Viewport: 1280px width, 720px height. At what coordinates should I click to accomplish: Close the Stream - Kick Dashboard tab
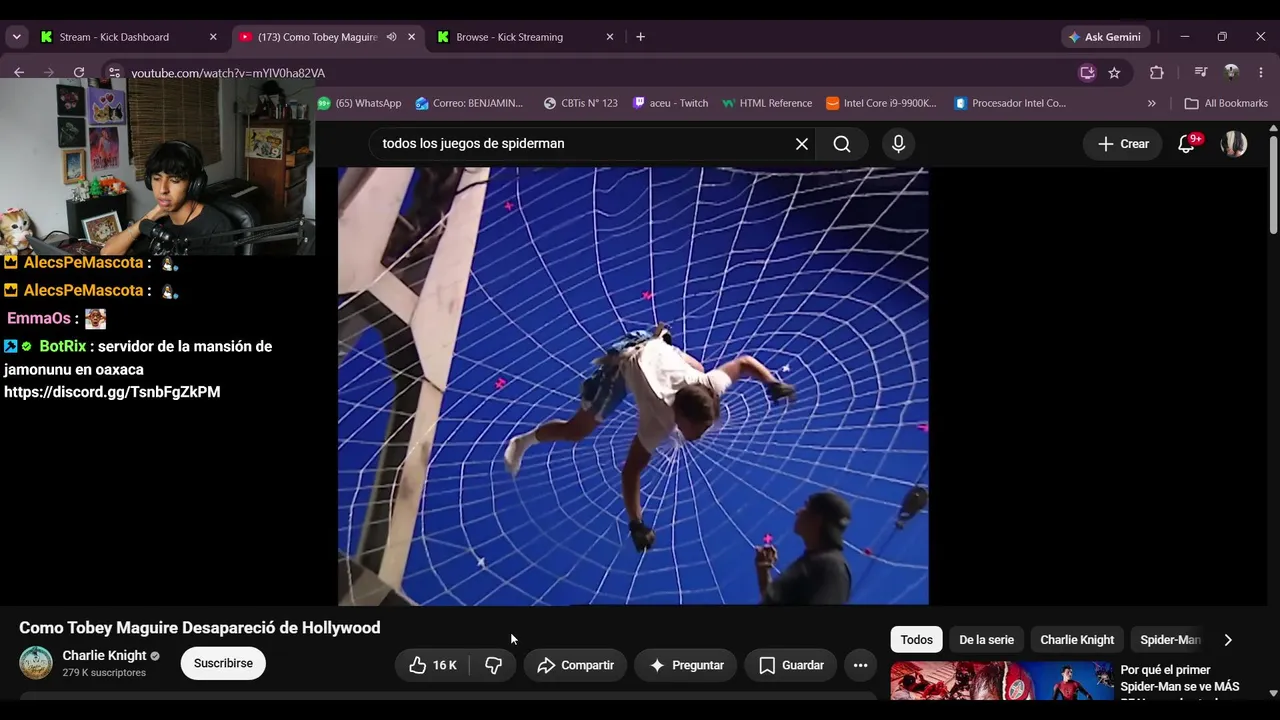(x=213, y=37)
